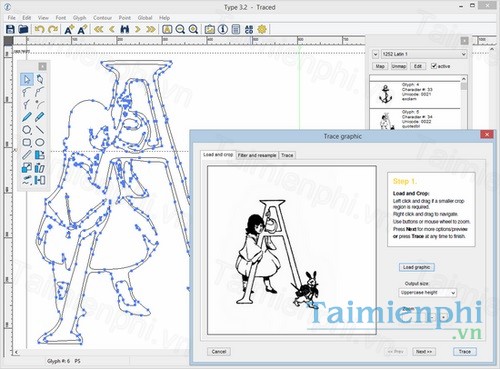Click the Zoom in magnifier icon

tap(194, 29)
